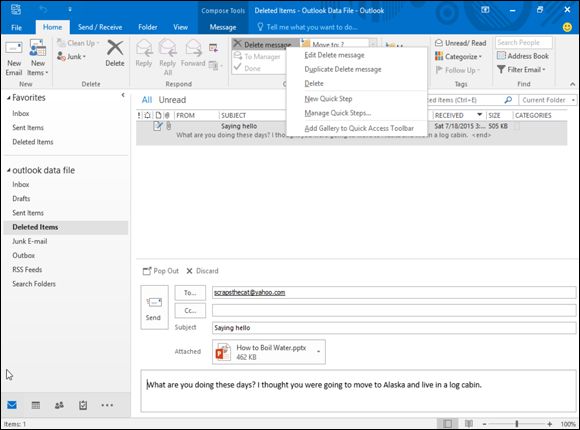Collapse the Favorites section

pos(9,98)
